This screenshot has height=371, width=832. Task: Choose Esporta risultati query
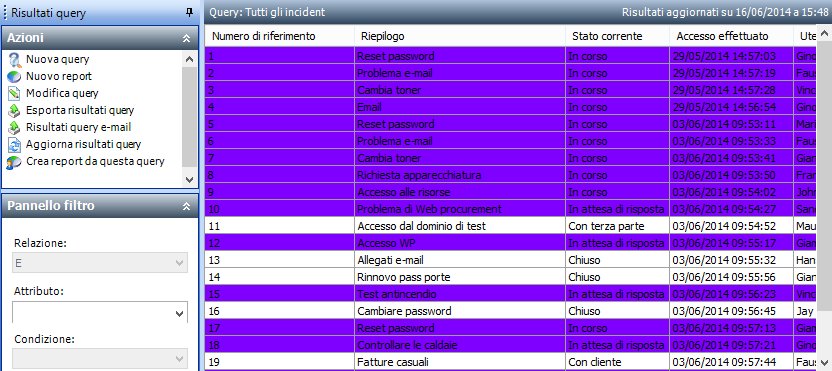80,110
